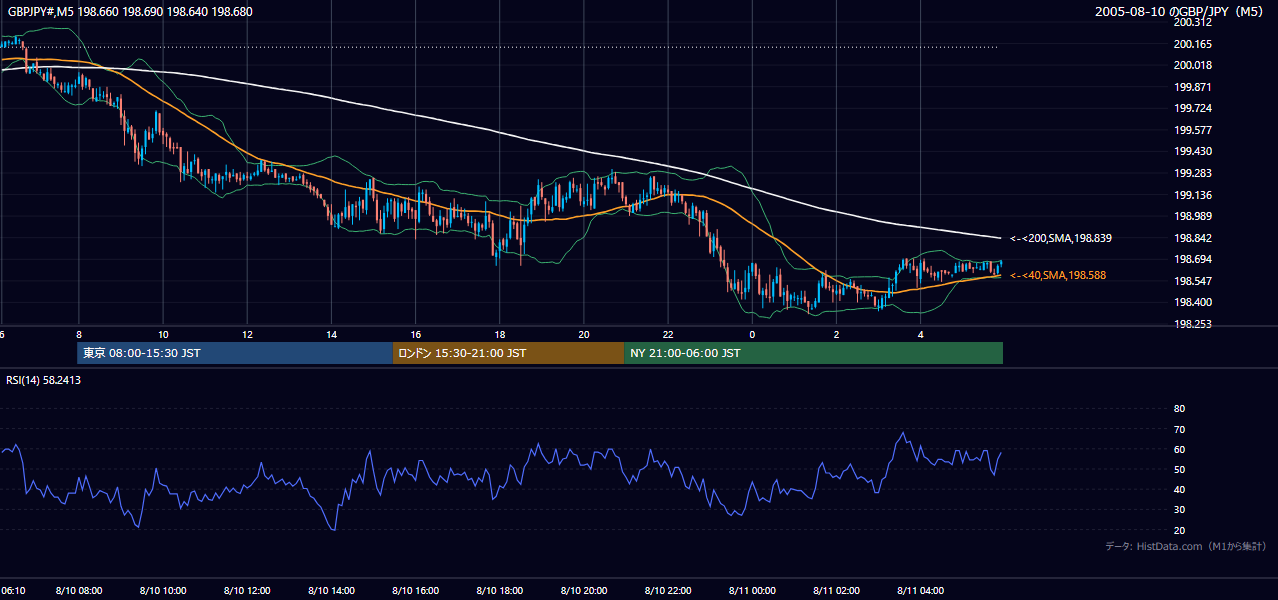Image resolution: width=1278 pixels, height=600 pixels.
Task: Click the 8/10 16:00 time axis label
Action: (x=416, y=591)
